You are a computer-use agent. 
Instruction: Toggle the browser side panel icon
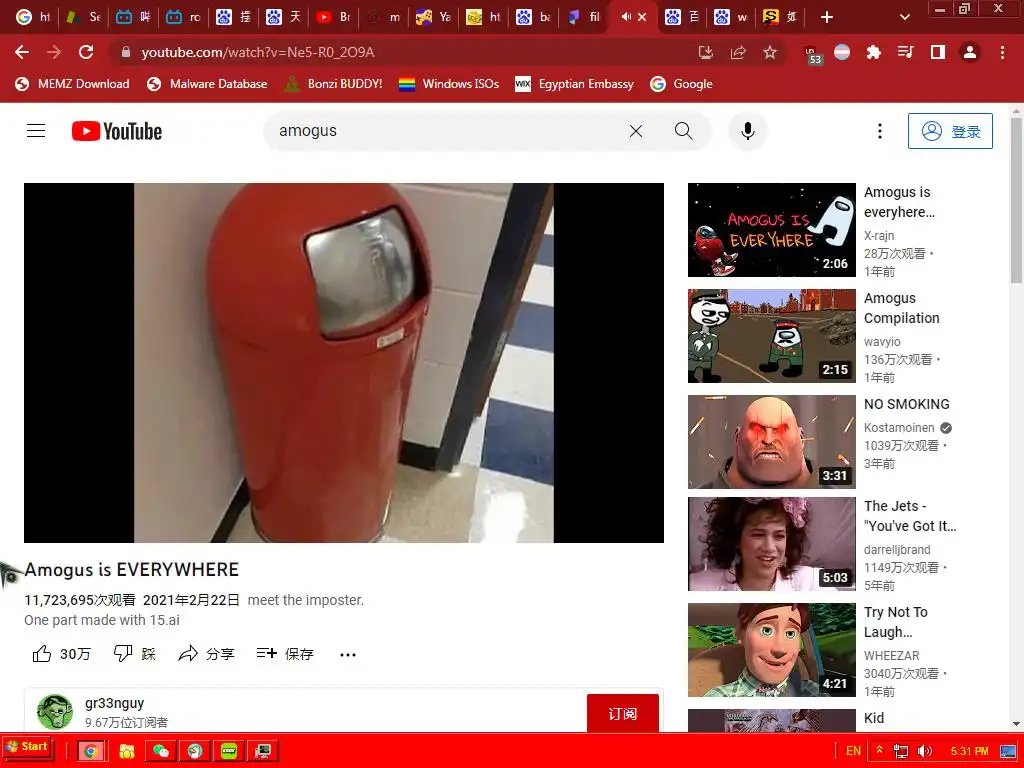(938, 52)
